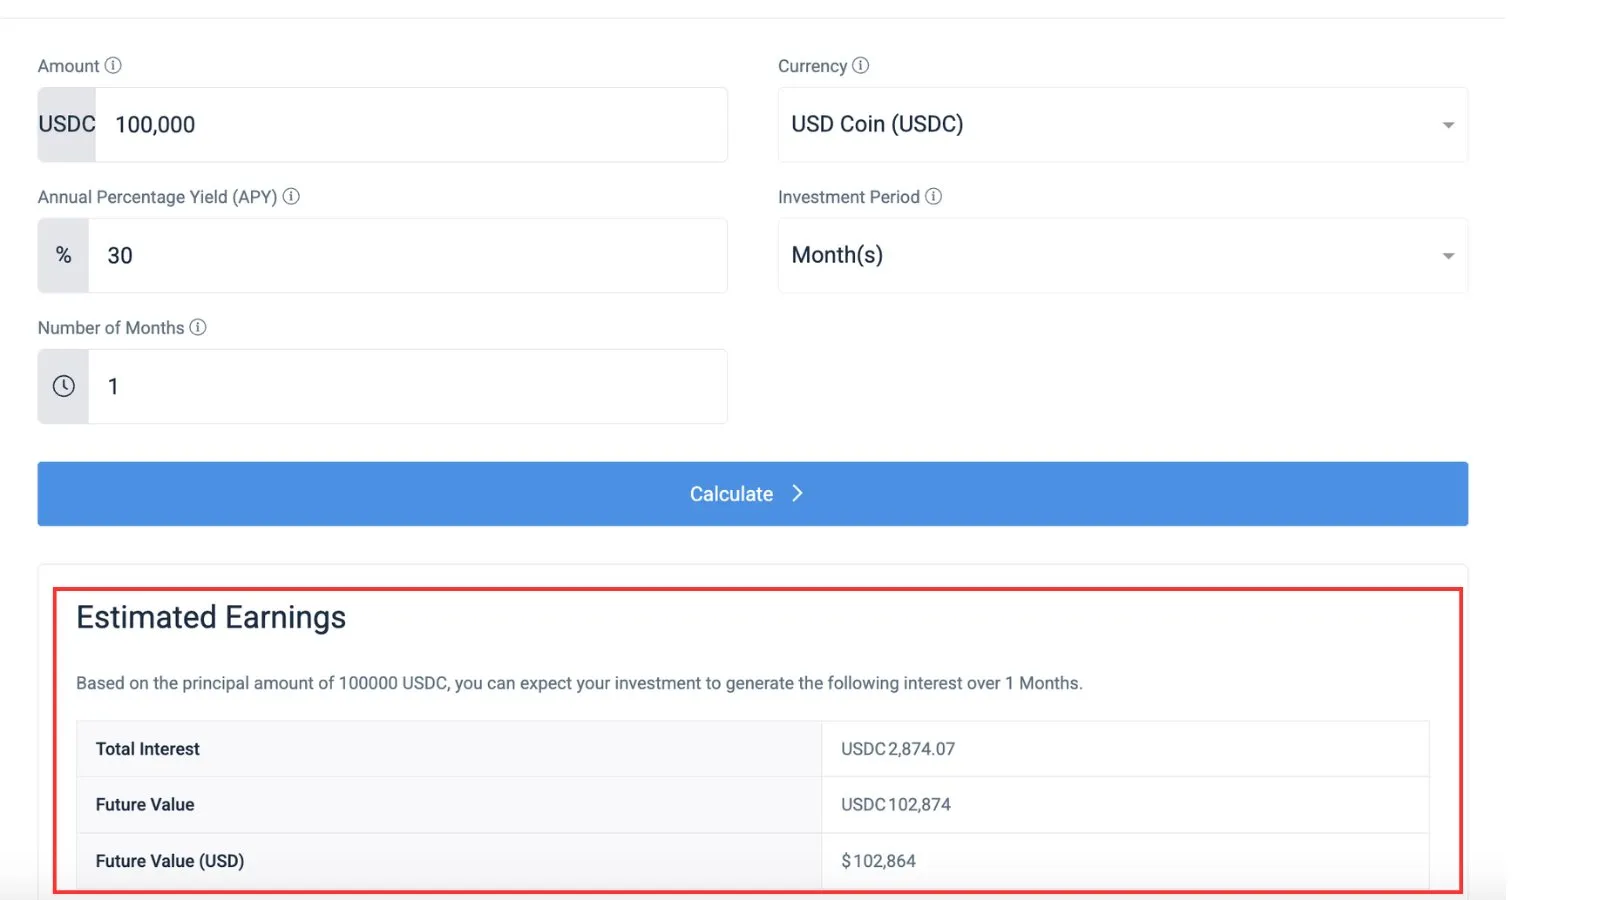Open the USD Coin (USDC) currency dropdown
Image resolution: width=1600 pixels, height=900 pixels.
[x=1122, y=125]
